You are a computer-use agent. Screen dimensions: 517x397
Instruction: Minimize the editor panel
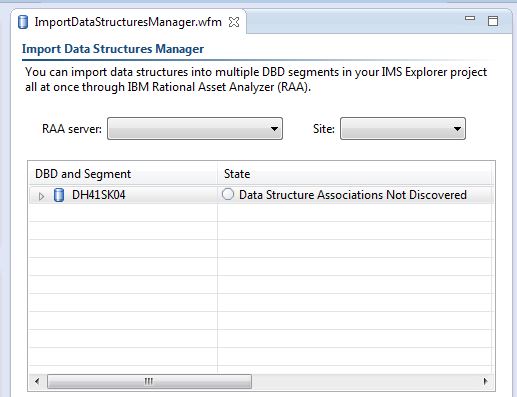point(470,19)
